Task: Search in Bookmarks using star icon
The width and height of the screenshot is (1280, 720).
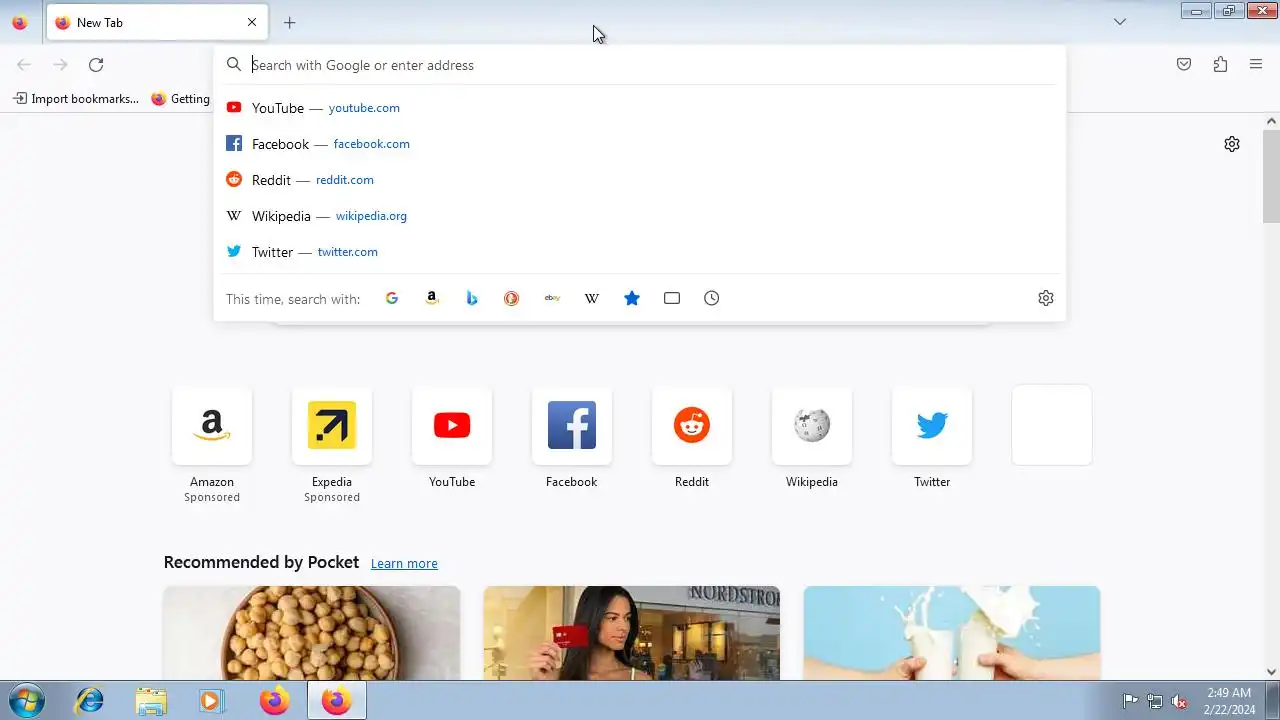Action: click(x=632, y=298)
